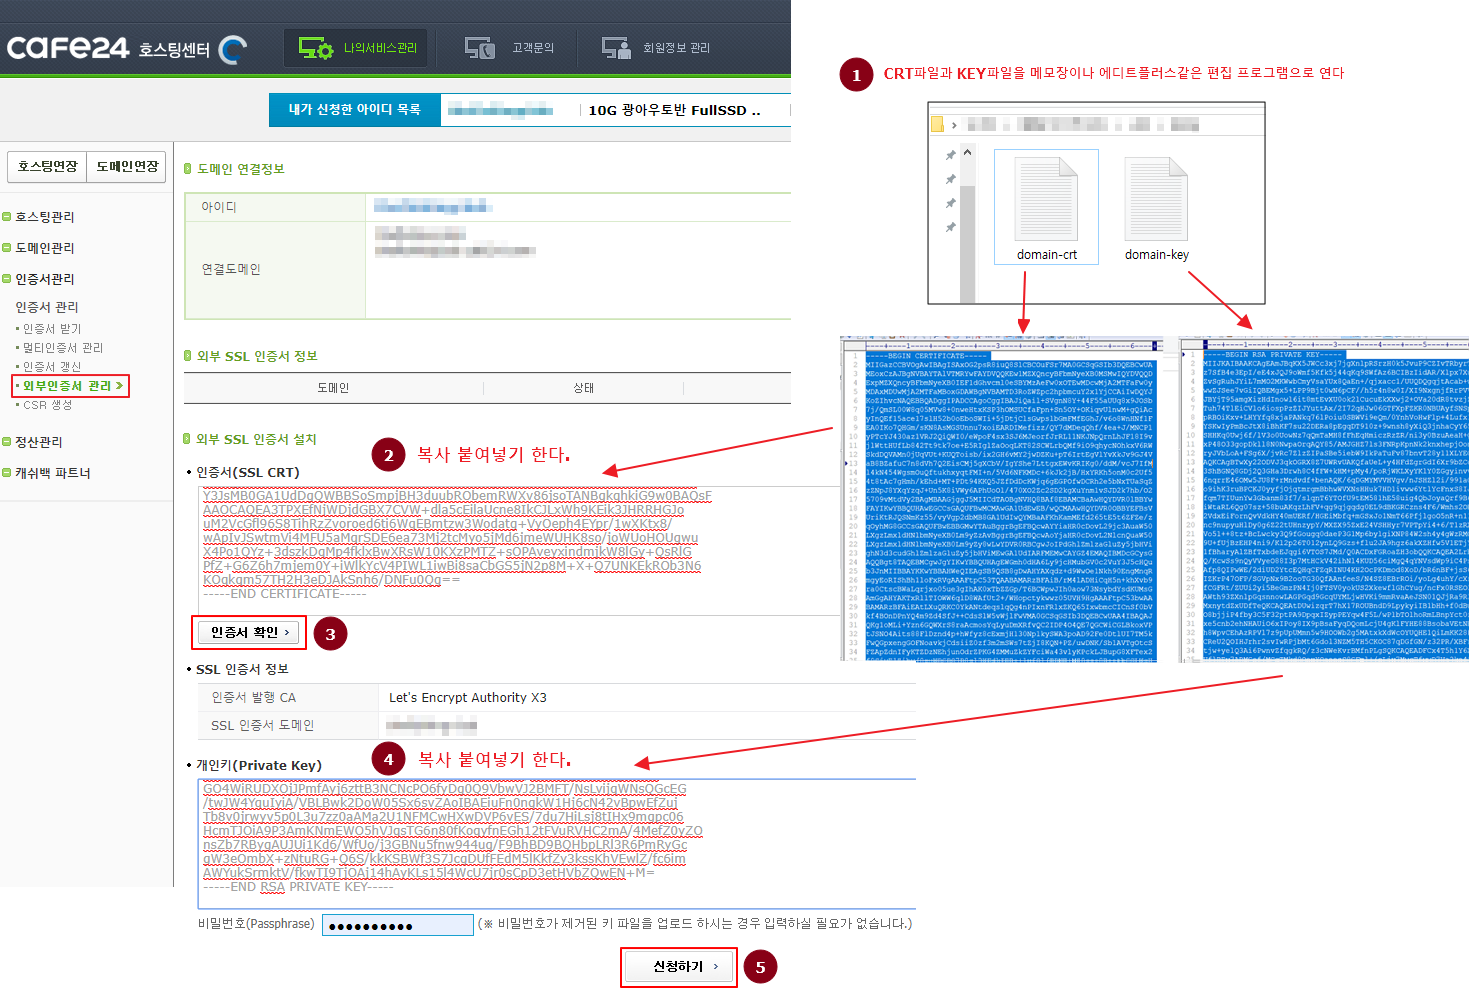This screenshot has height=1001, width=1483.
Task: Expand 도메인관리 sidebar section
Action: (44, 248)
